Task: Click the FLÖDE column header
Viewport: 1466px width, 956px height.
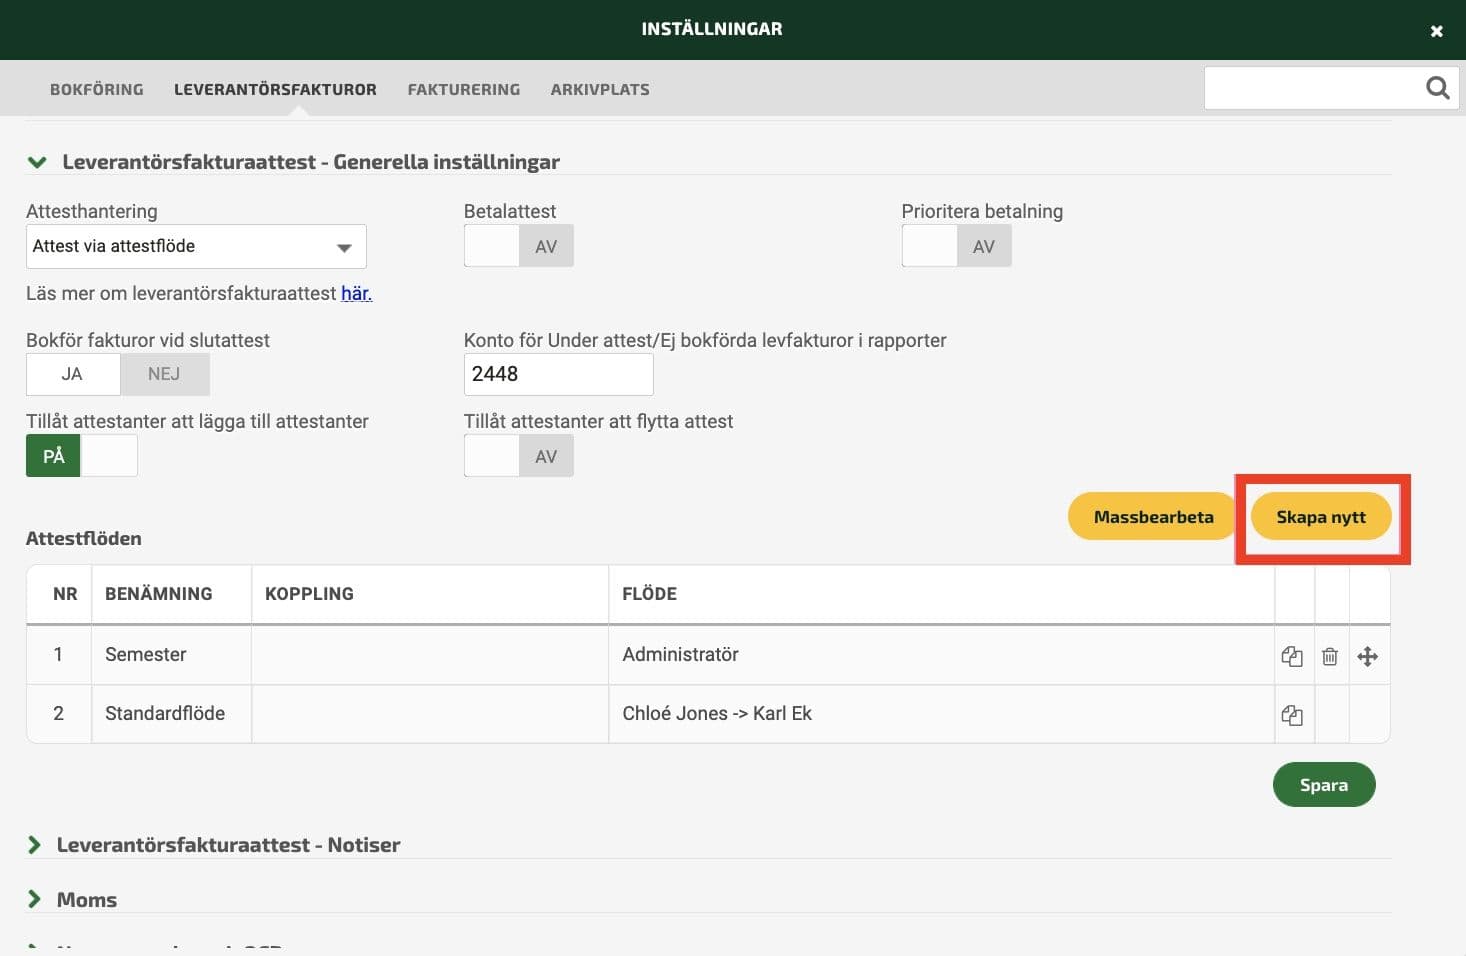Action: 649,594
